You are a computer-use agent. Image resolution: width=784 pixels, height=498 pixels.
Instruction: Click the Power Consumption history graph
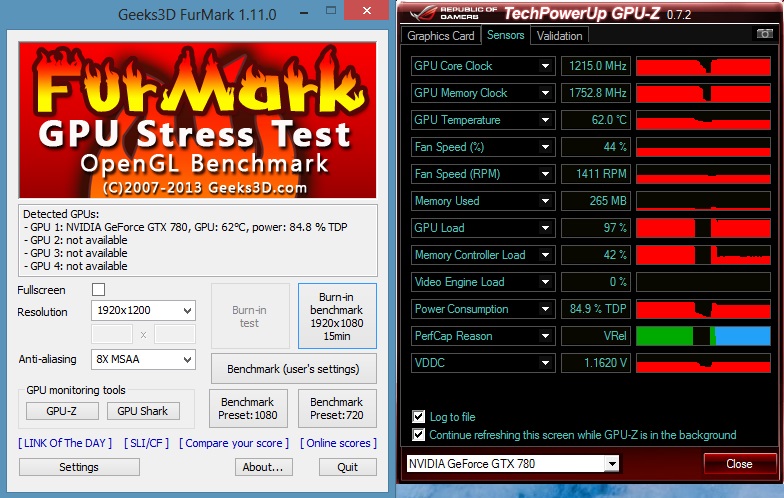pos(703,309)
